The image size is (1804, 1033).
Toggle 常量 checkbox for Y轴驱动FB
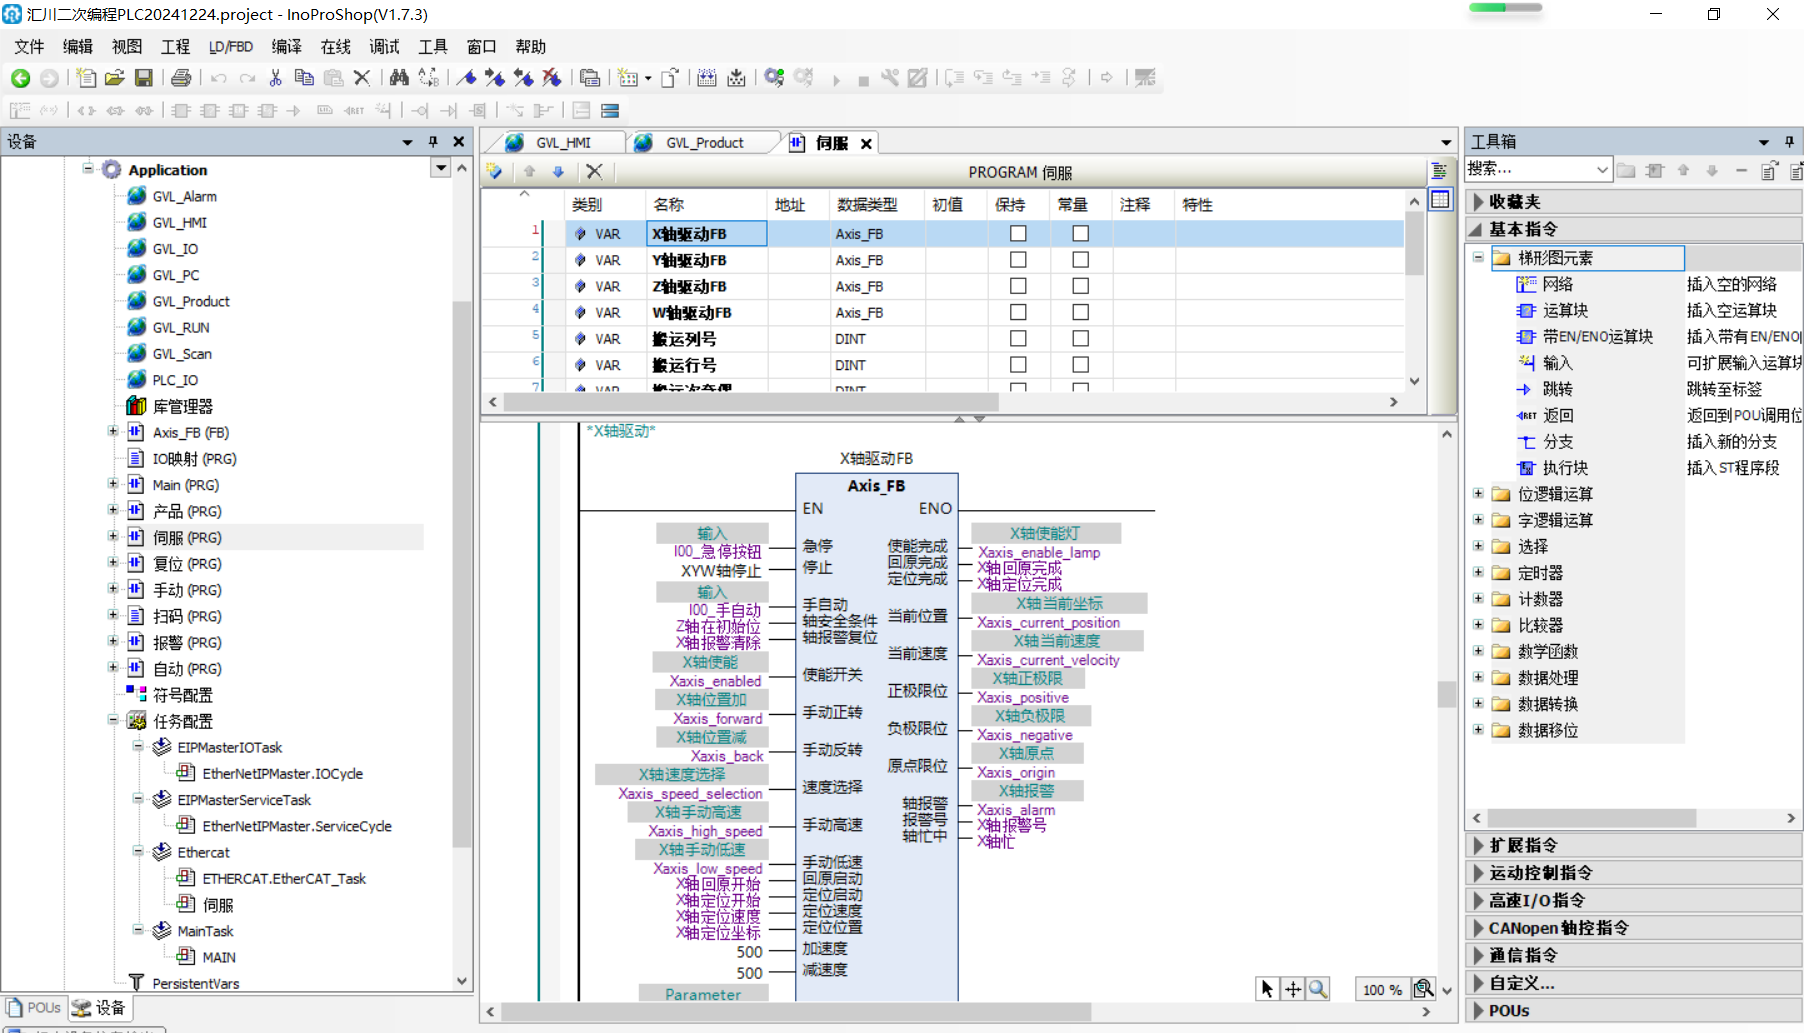click(1080, 260)
